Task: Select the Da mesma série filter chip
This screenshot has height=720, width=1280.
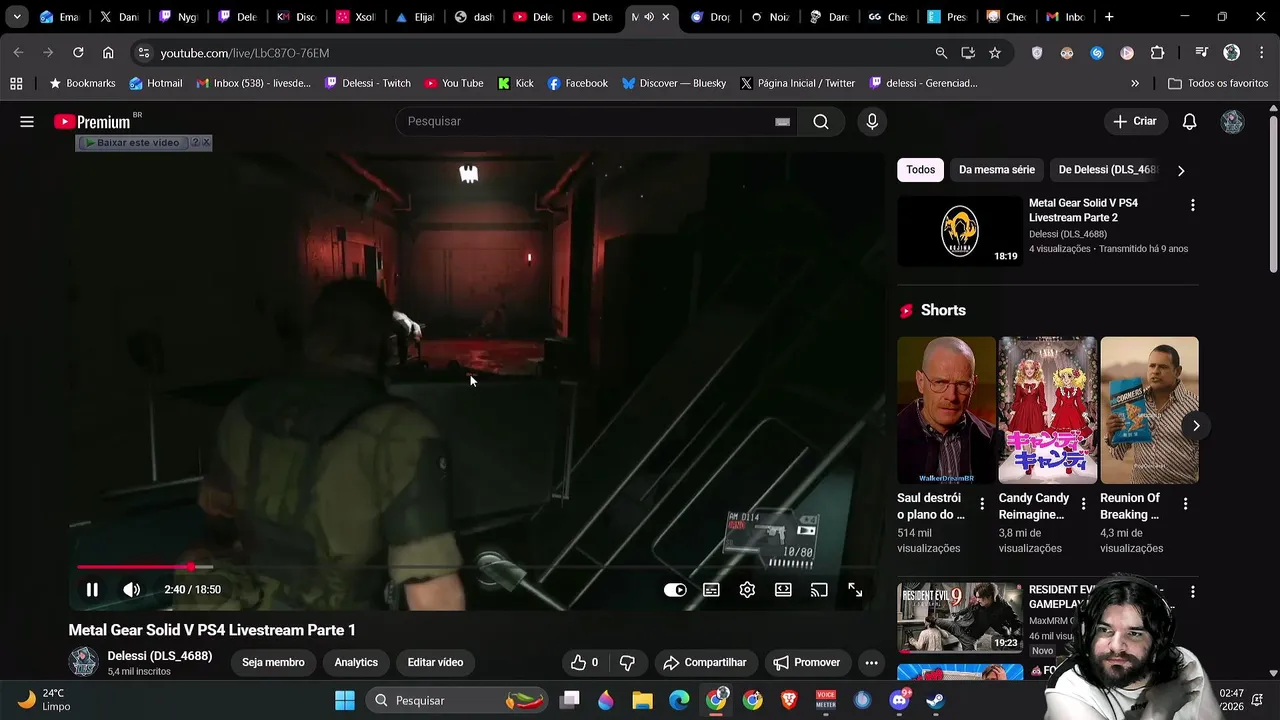Action: 997,170
